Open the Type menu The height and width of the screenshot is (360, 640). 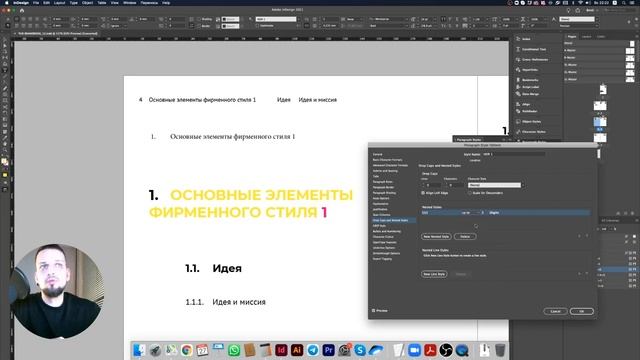73,2
